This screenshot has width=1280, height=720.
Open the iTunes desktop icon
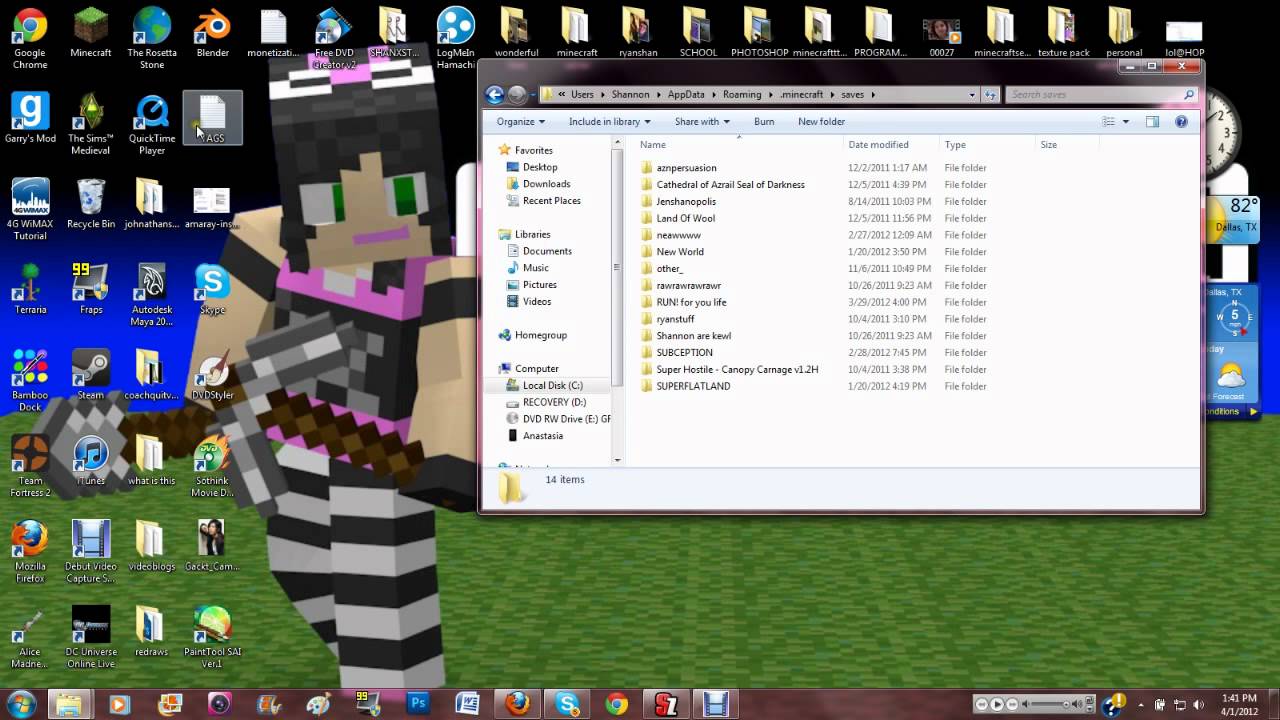click(x=91, y=460)
